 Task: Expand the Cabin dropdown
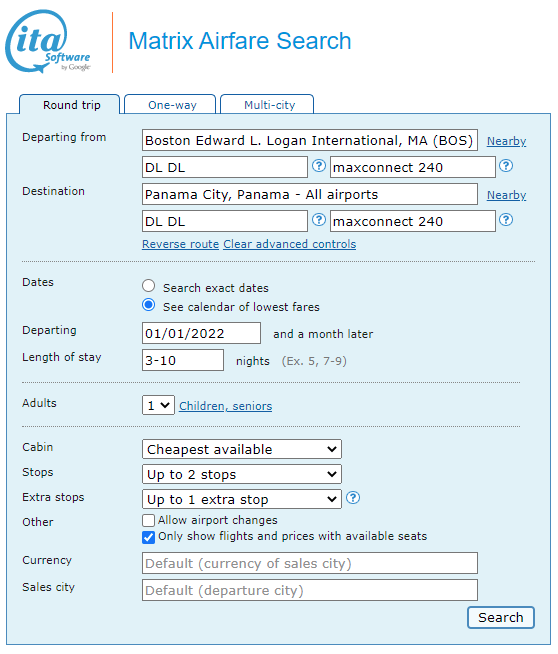coord(242,449)
